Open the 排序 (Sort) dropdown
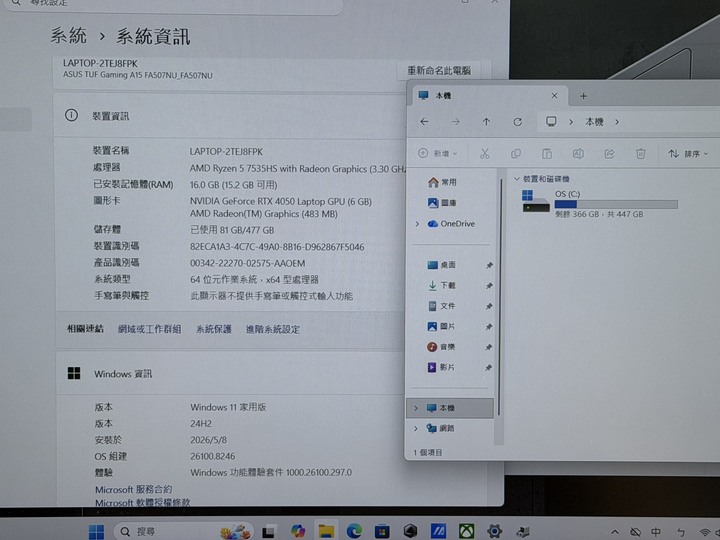The width and height of the screenshot is (720, 540). [x=688, y=153]
